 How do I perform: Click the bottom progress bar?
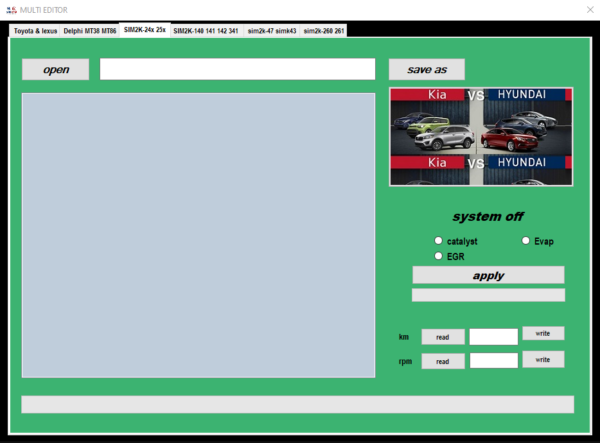(x=298, y=404)
